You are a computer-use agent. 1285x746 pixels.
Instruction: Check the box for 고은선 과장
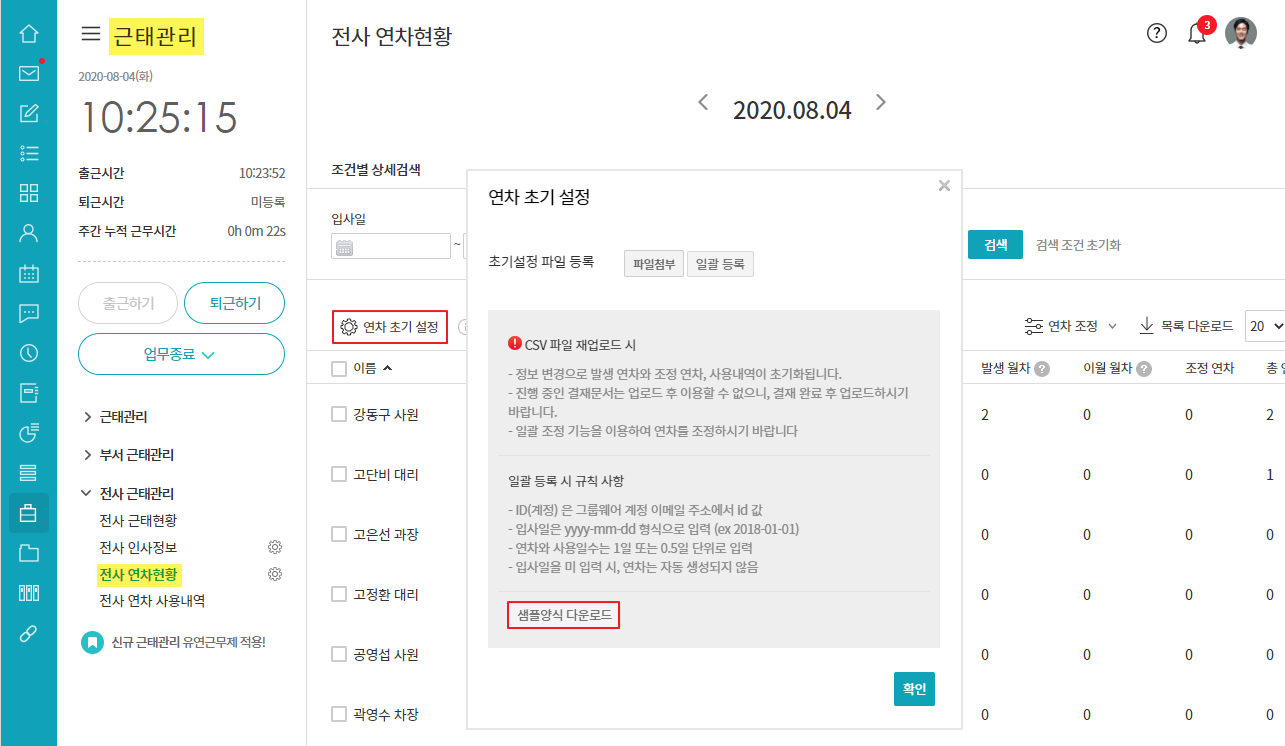[339, 534]
